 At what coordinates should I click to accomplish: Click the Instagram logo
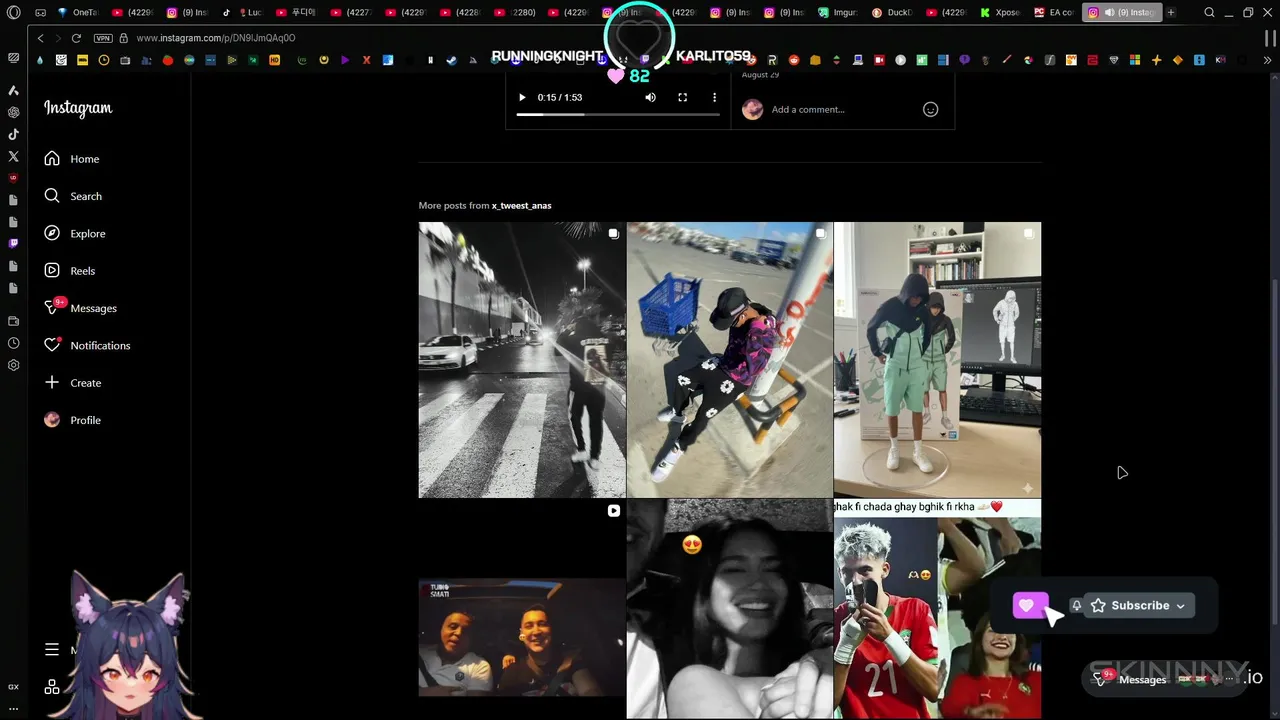coord(78,108)
